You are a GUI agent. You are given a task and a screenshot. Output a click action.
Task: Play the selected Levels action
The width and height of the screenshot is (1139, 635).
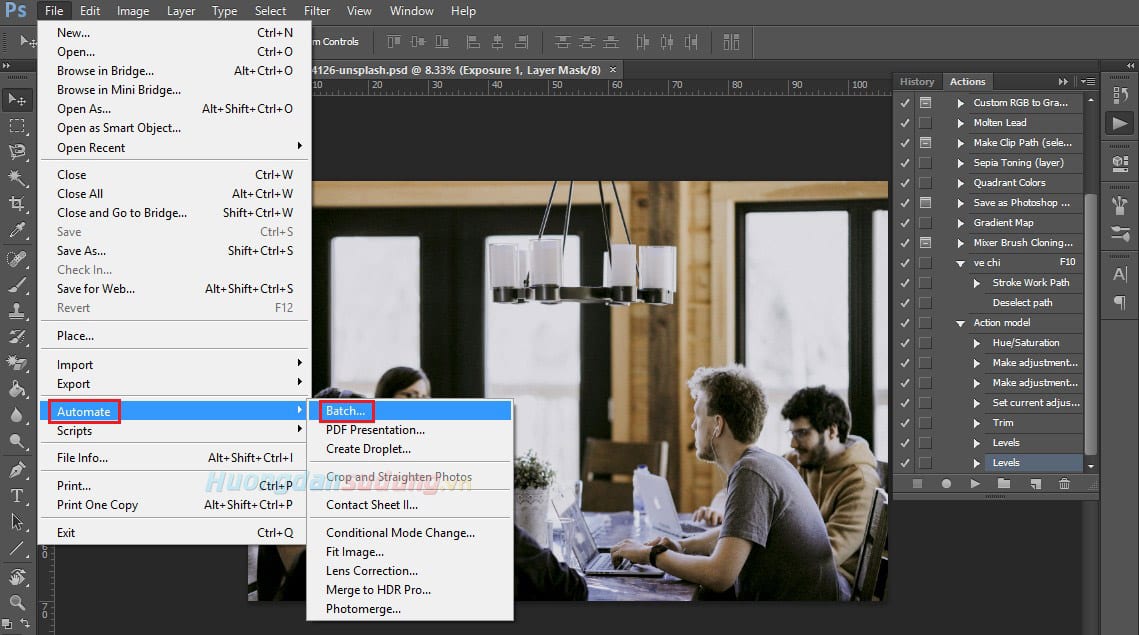click(976, 483)
